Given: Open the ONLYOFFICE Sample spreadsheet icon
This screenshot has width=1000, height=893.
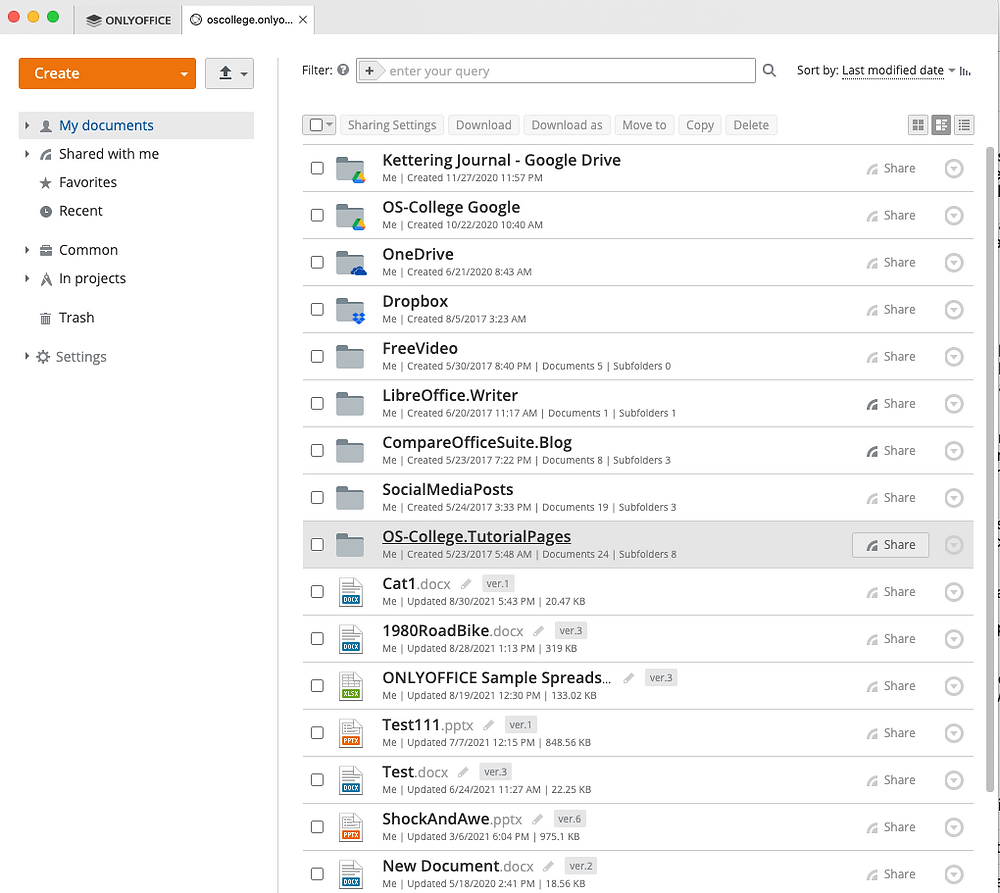Looking at the screenshot, I should tap(351, 686).
